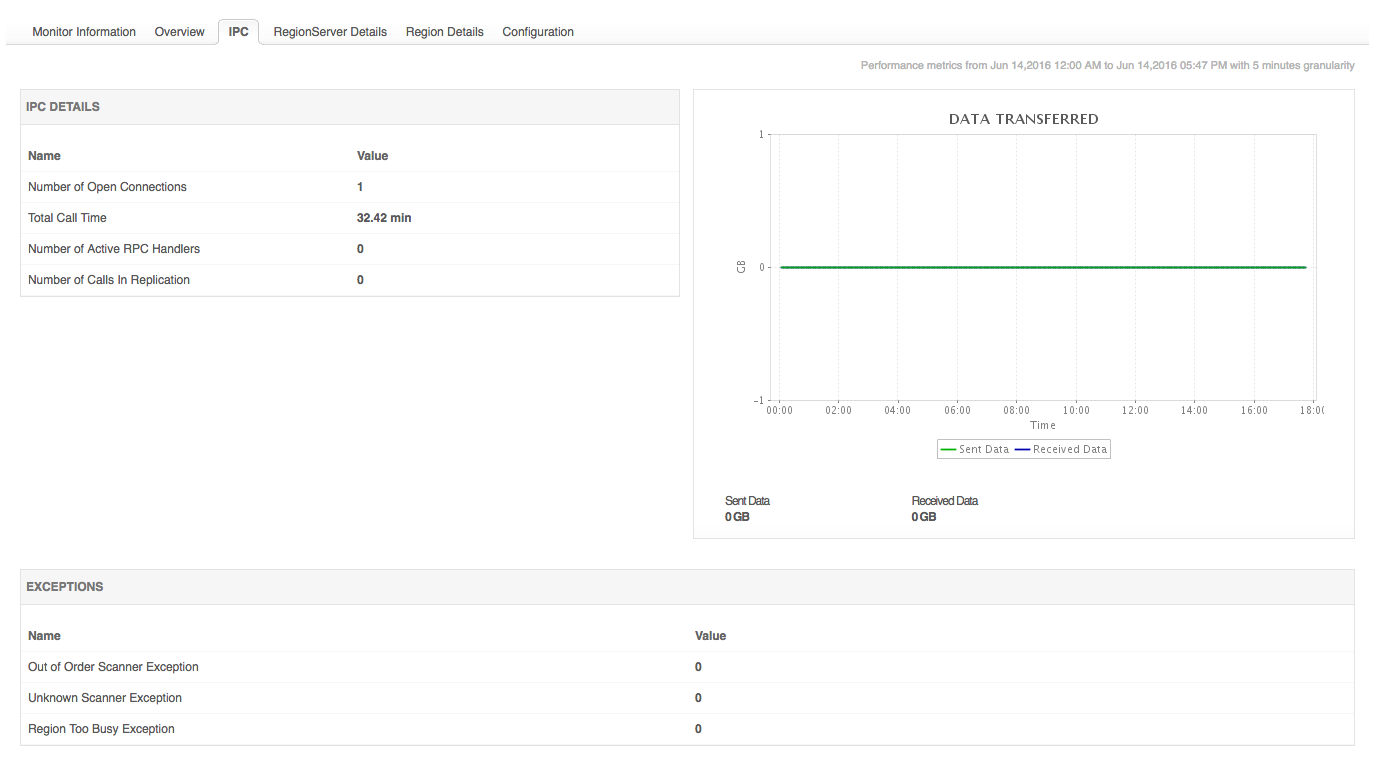Click the Time x-axis title
Image resolution: width=1378 pixels, height=758 pixels.
(1043, 425)
